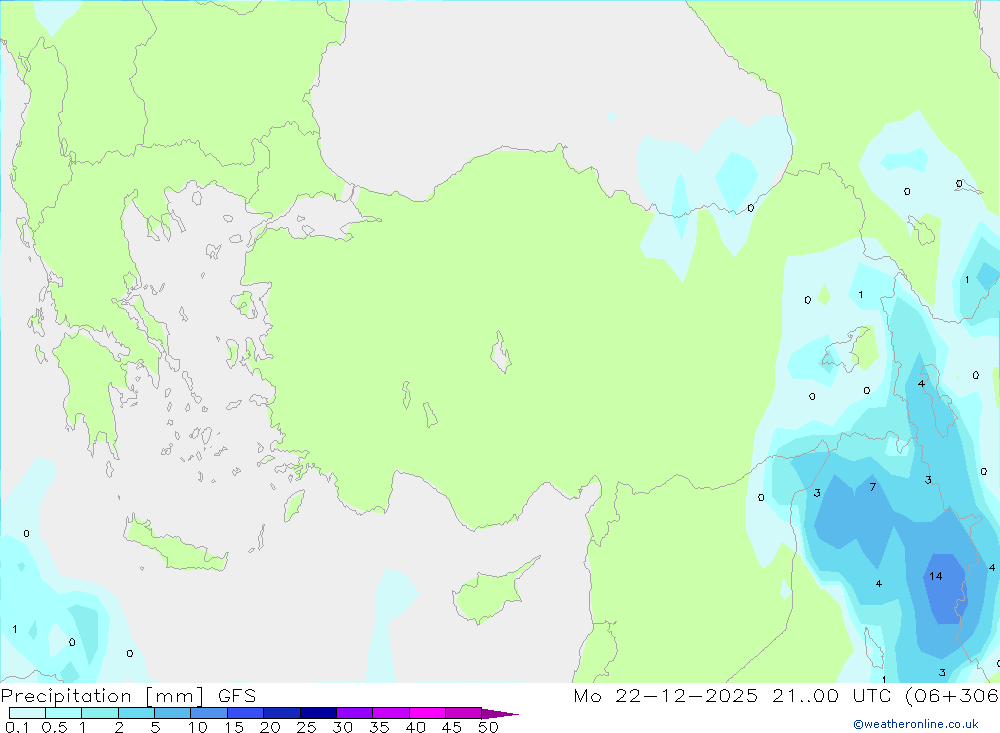Click legend label '45'

click(452, 727)
